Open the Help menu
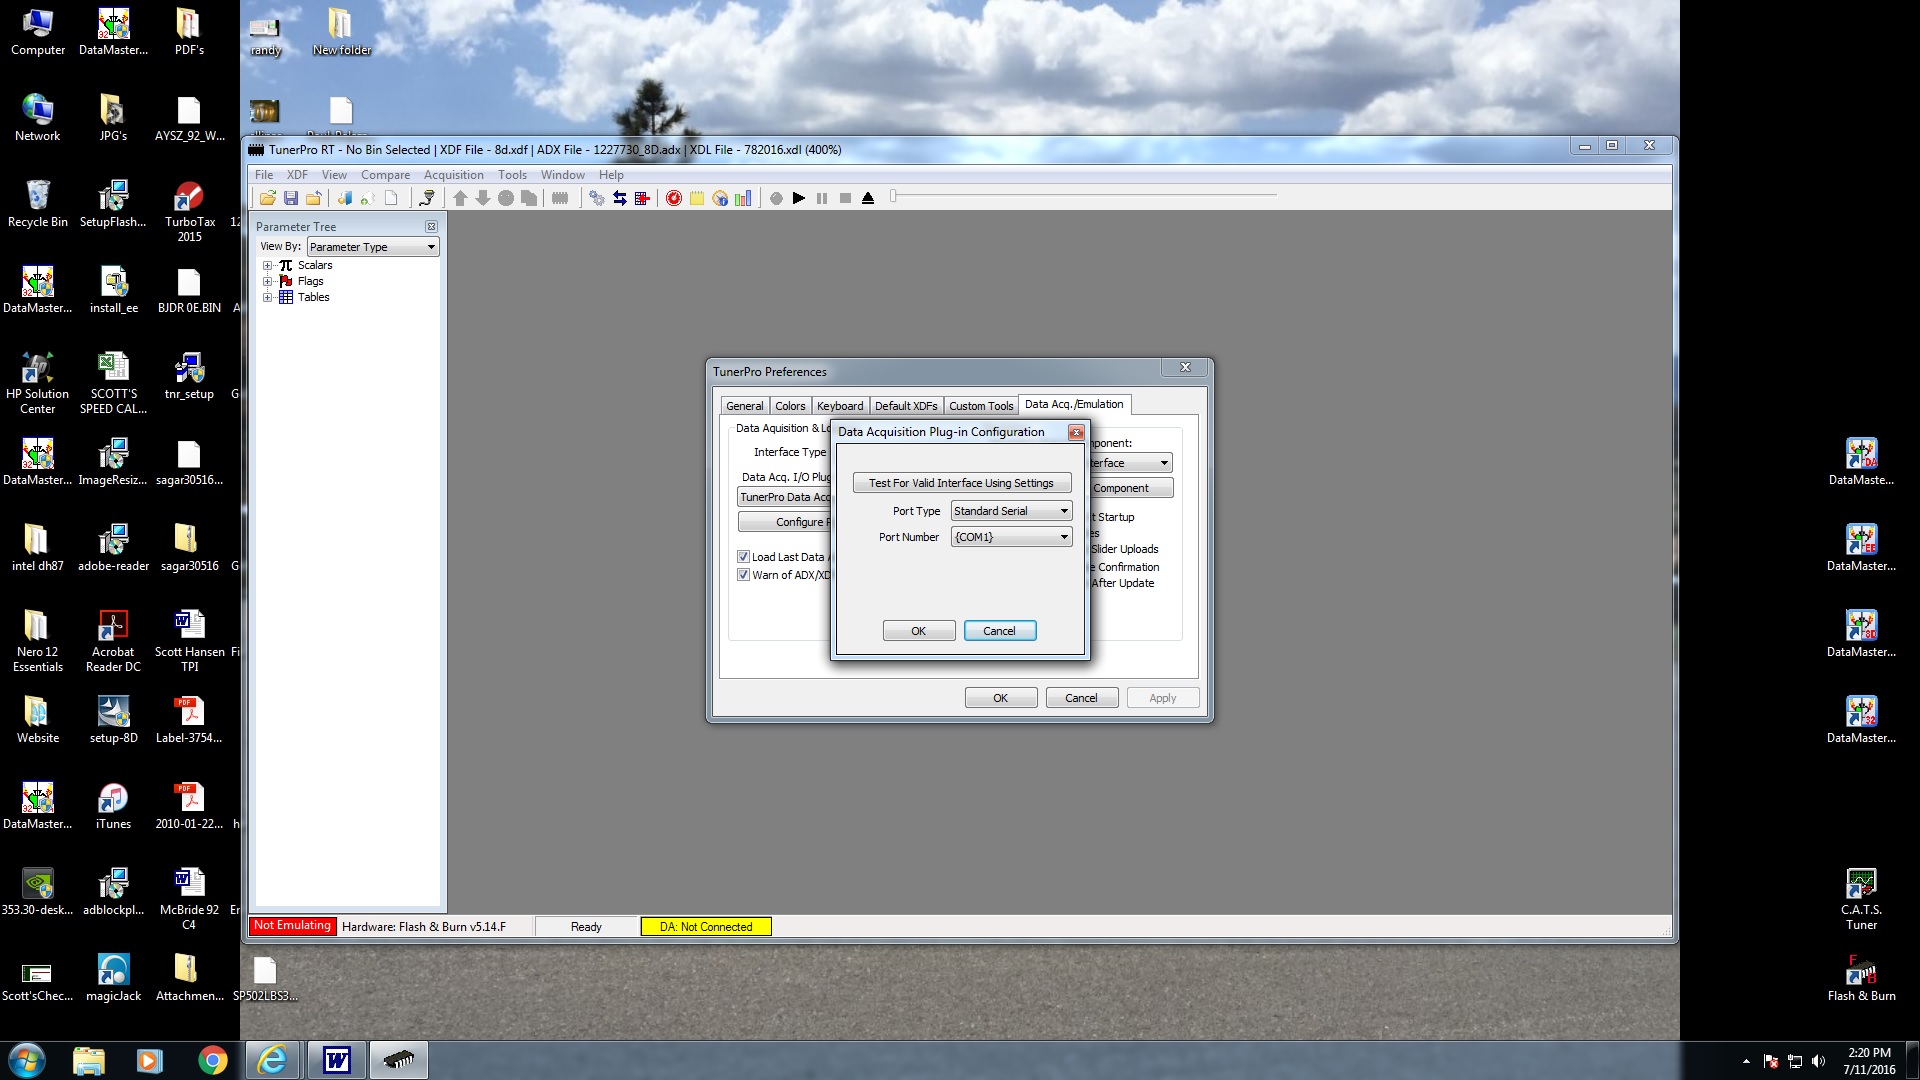 coord(611,175)
